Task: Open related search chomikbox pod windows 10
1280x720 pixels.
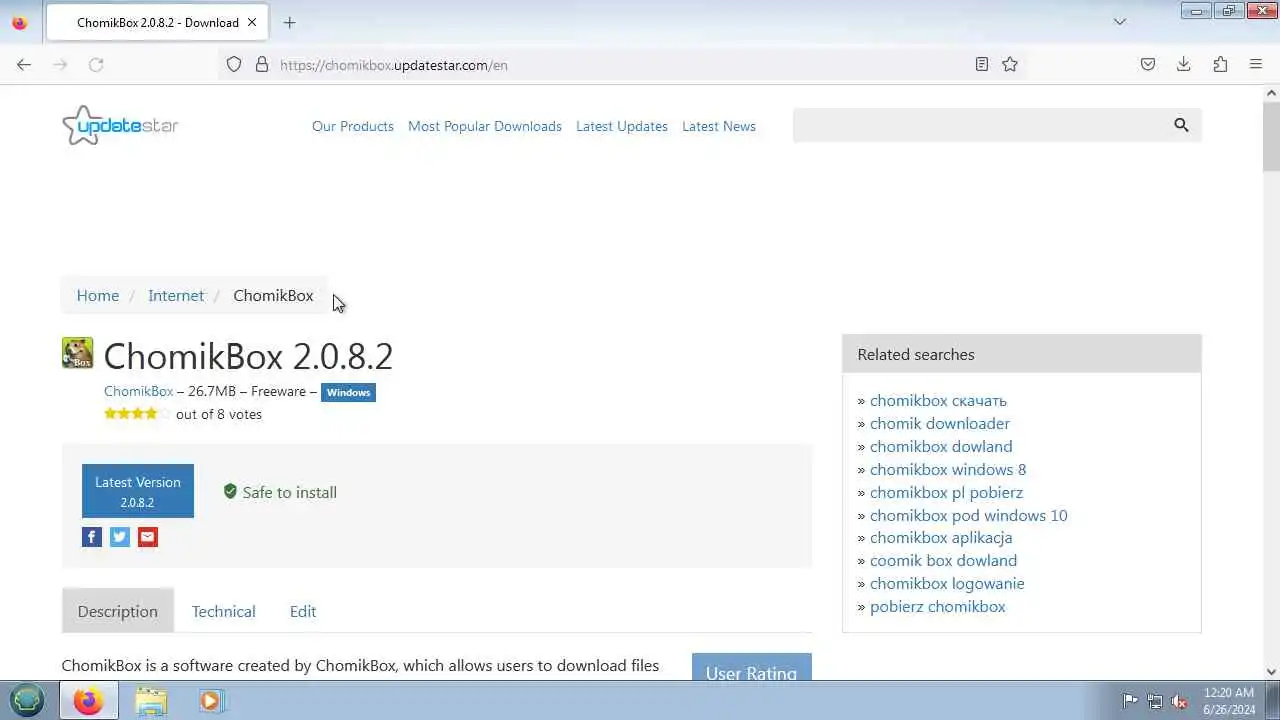Action: pyautogui.click(x=969, y=515)
